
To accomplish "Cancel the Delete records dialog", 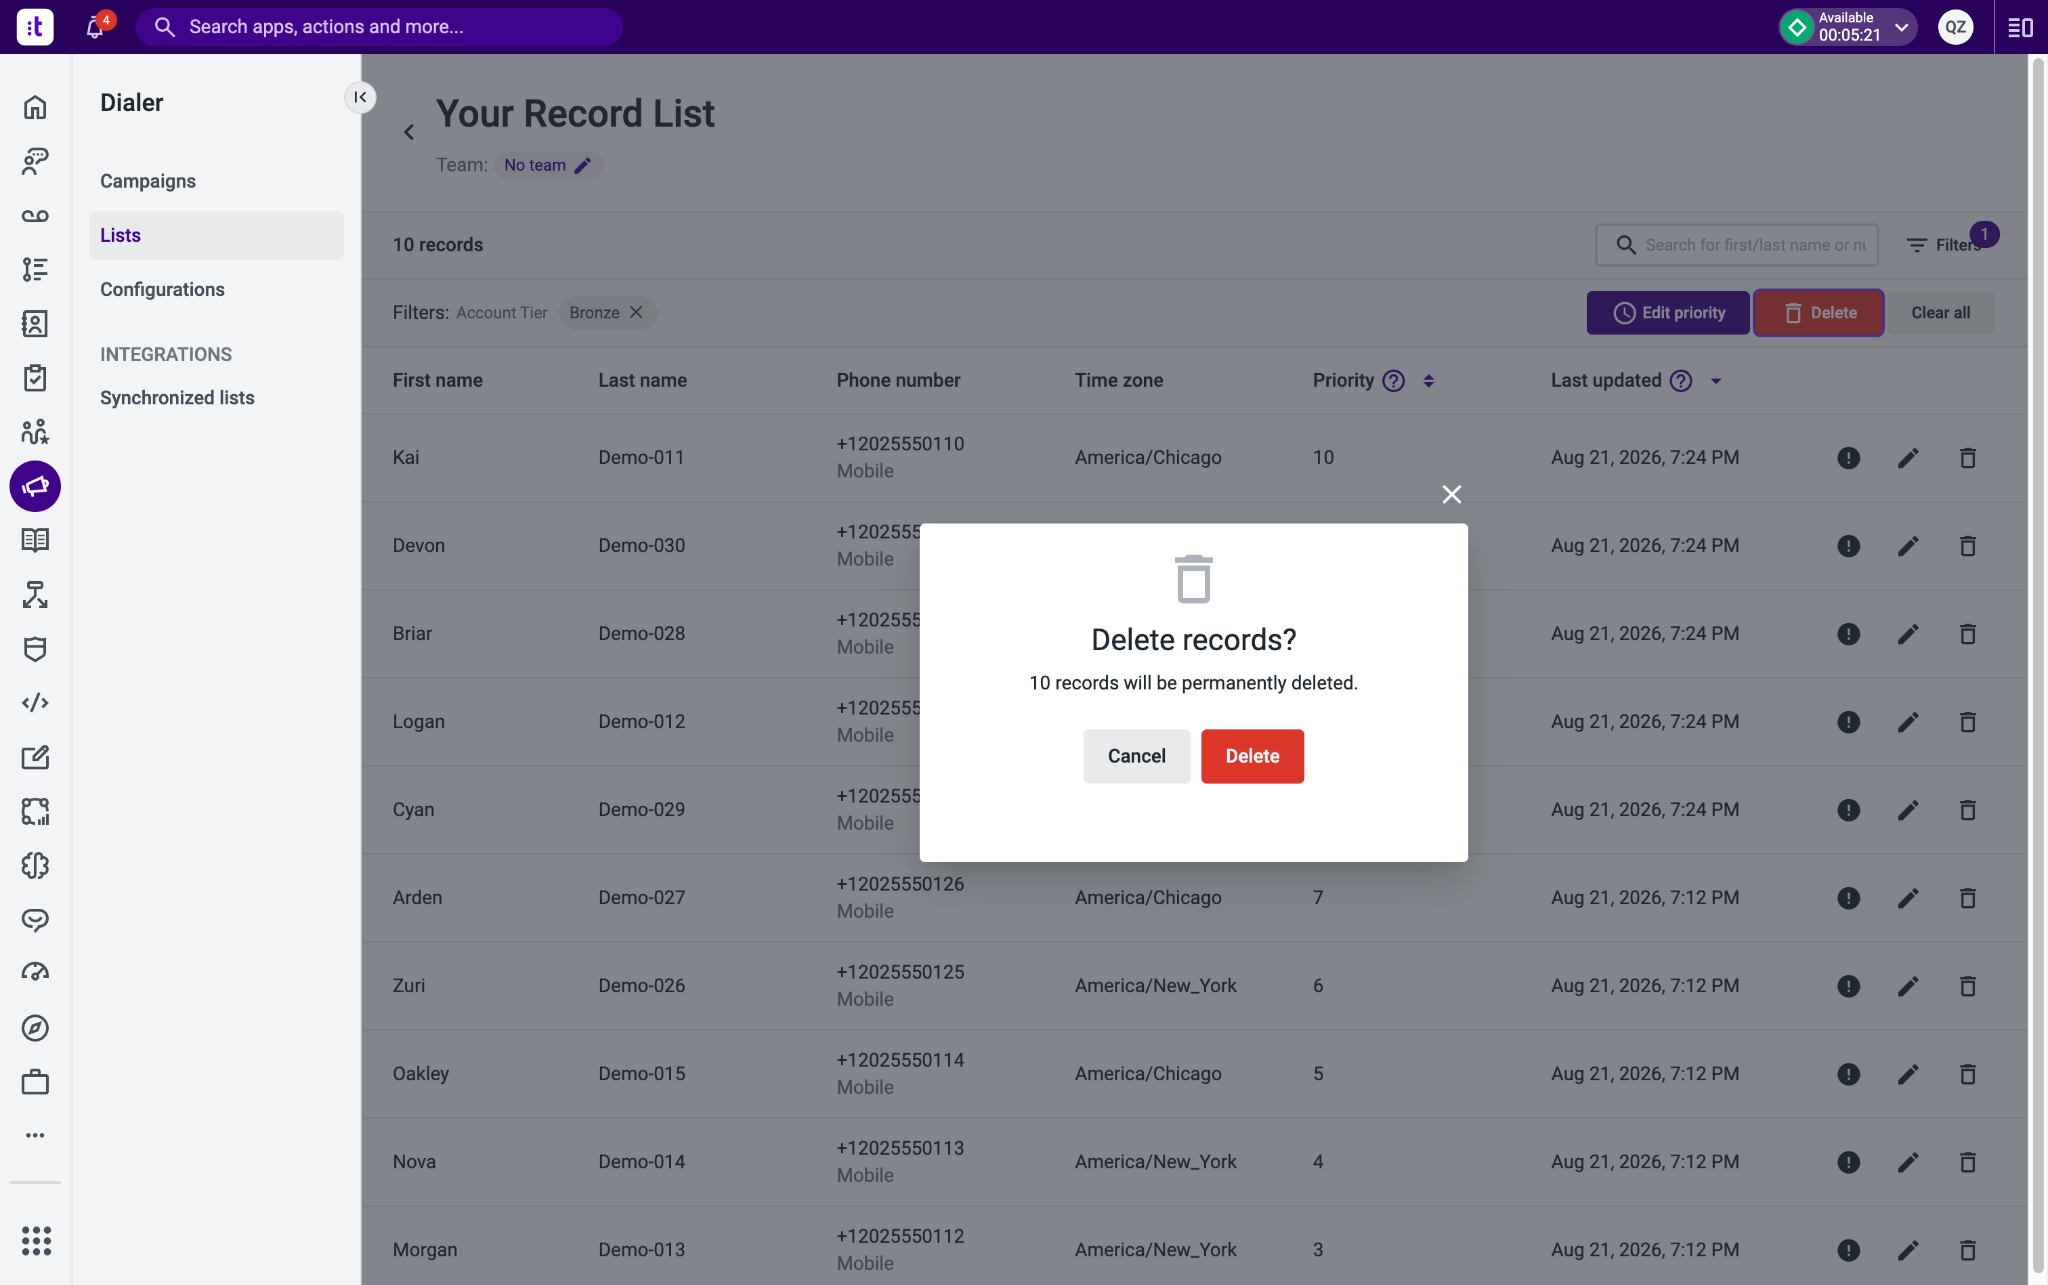I will (1136, 756).
